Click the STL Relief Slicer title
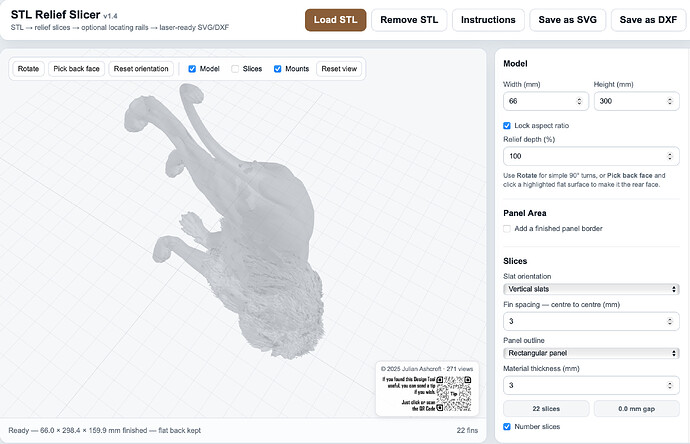Screen dimensions: 690x444 (55, 15)
